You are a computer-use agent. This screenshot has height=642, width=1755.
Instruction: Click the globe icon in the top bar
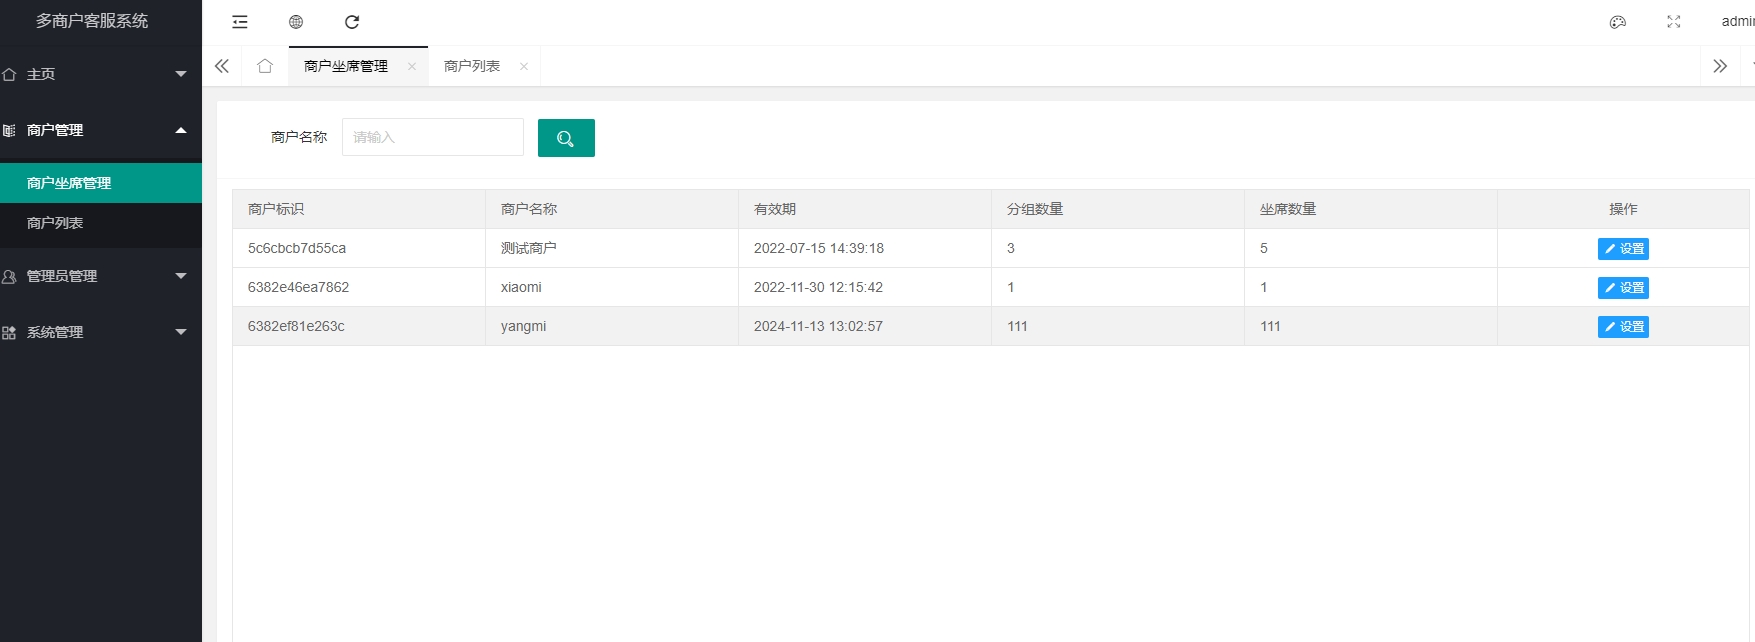click(296, 22)
